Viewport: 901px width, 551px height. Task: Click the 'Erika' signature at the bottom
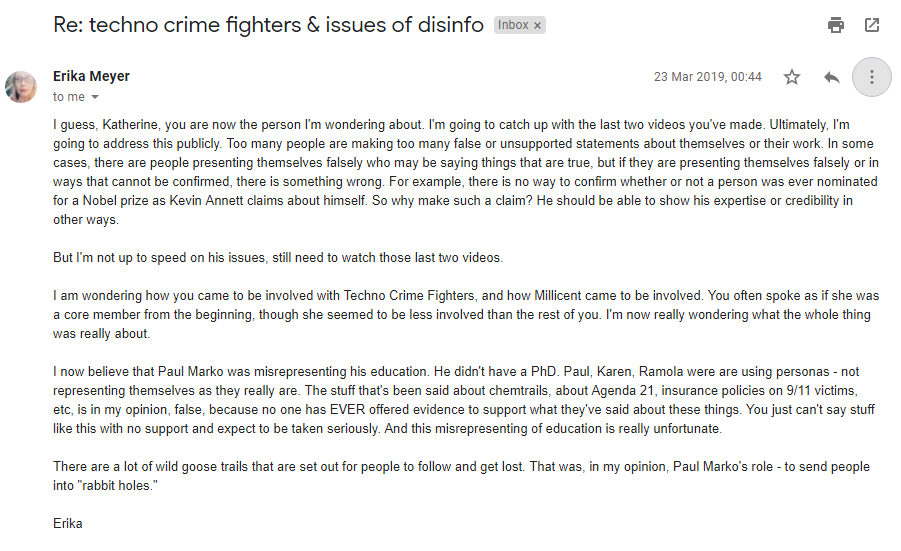(68, 523)
